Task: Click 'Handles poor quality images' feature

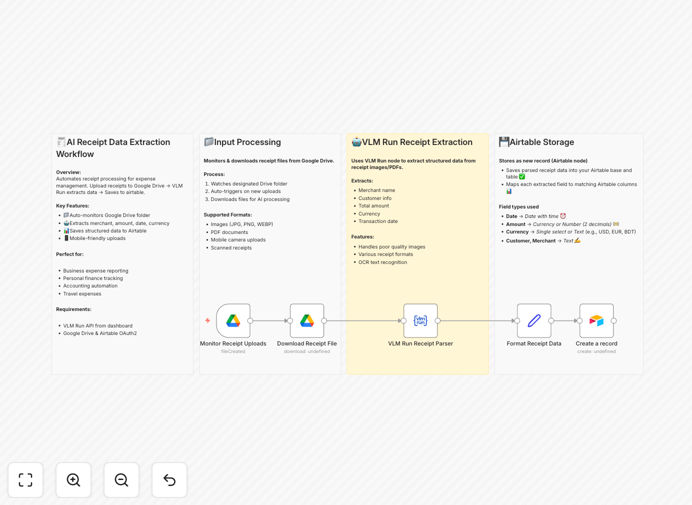Action: [391, 247]
